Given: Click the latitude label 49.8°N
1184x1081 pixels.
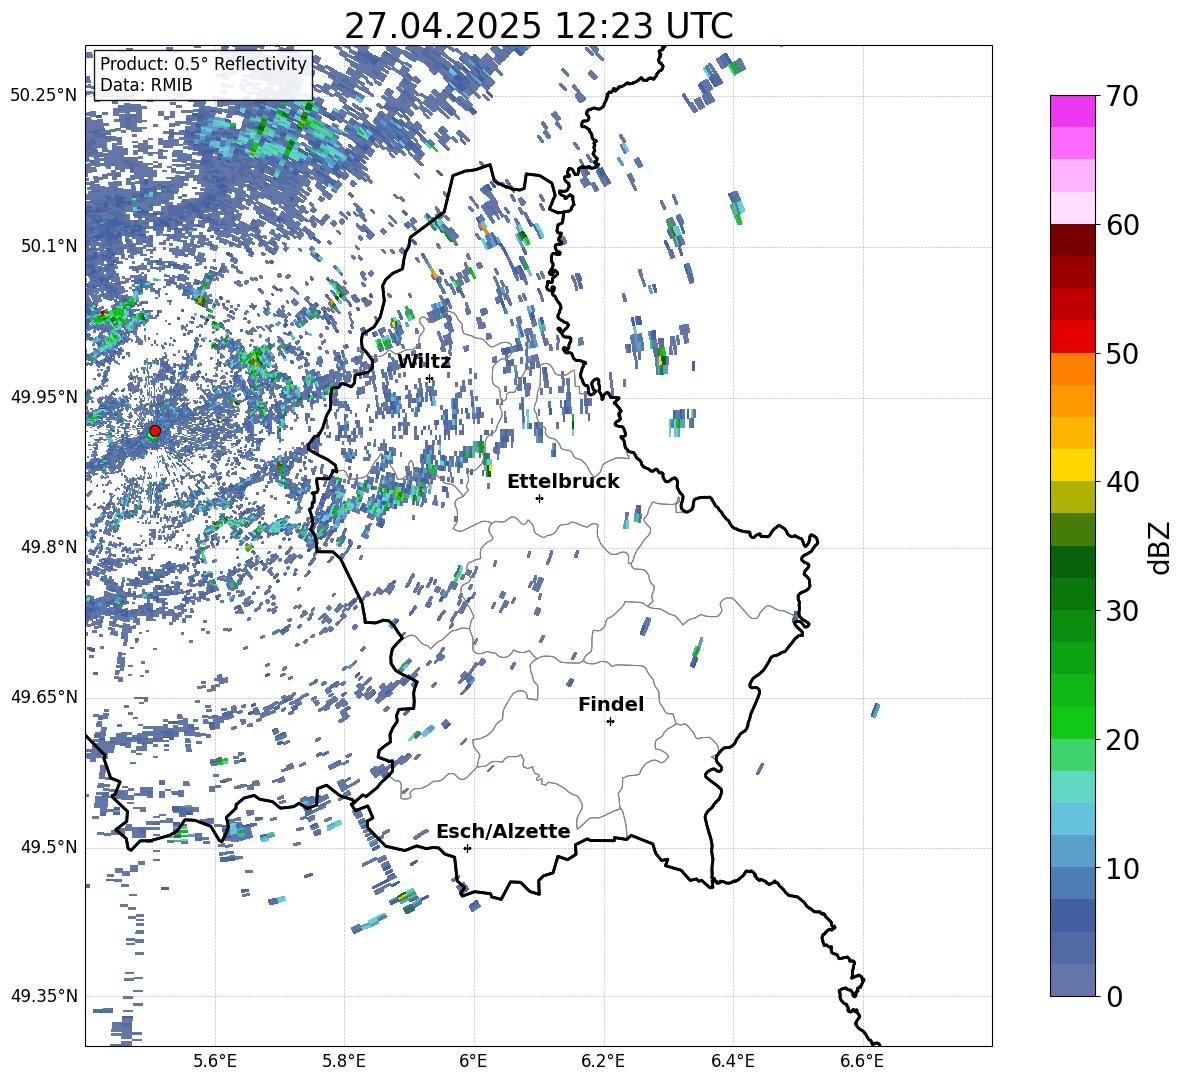Looking at the screenshot, I should (49, 547).
